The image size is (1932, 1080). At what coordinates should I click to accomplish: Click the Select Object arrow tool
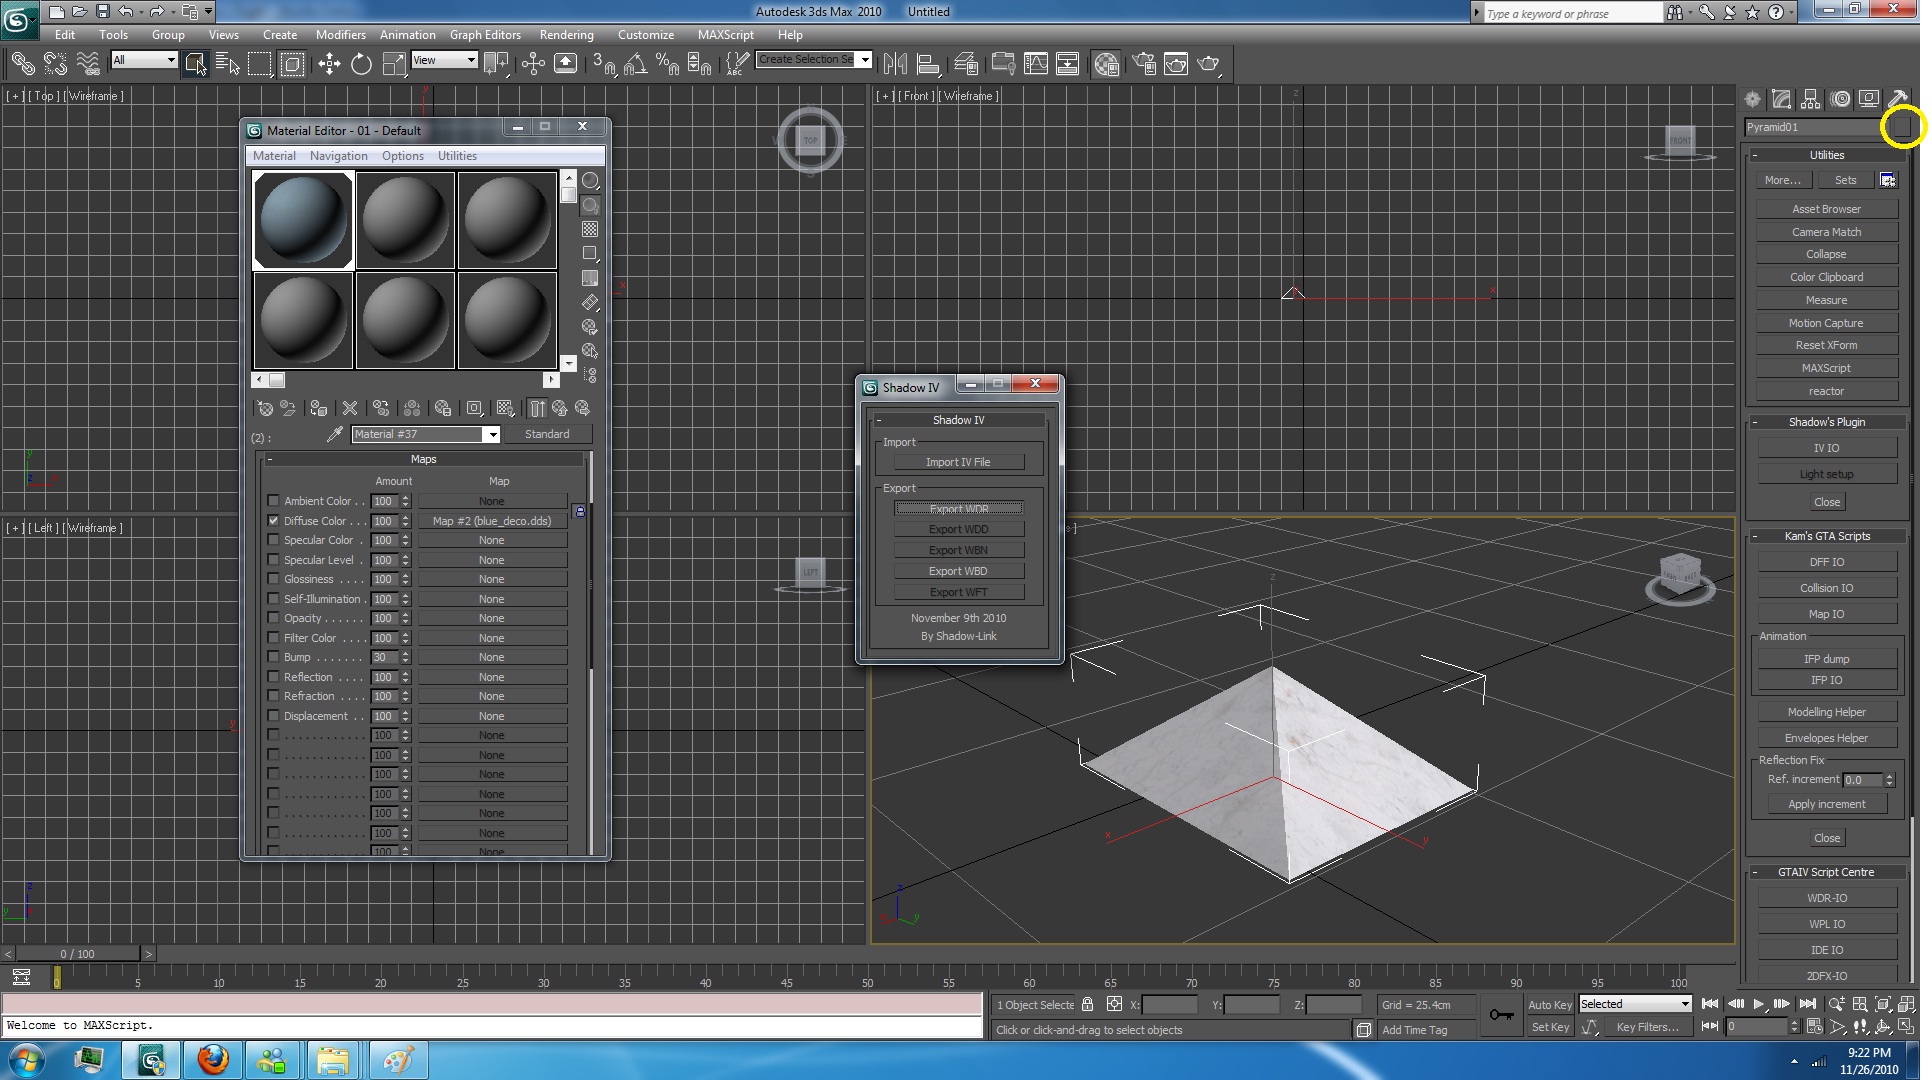195,64
